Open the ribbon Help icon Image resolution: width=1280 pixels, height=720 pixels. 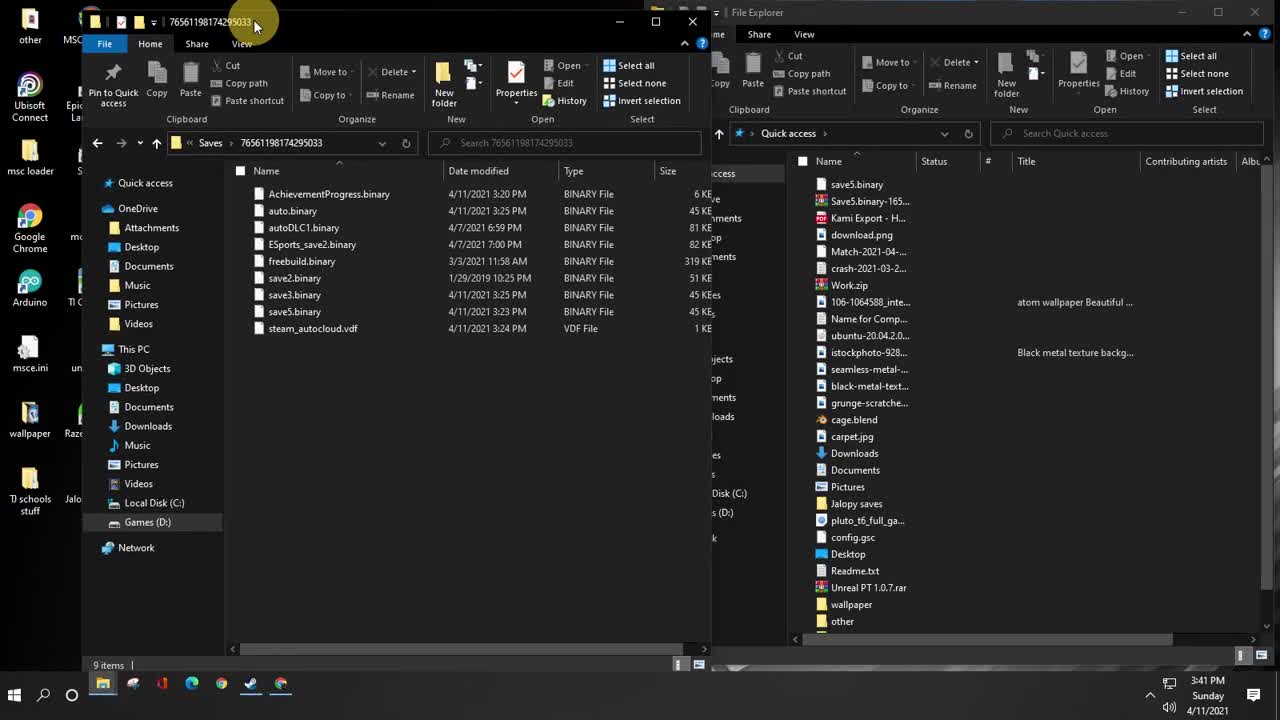[702, 44]
